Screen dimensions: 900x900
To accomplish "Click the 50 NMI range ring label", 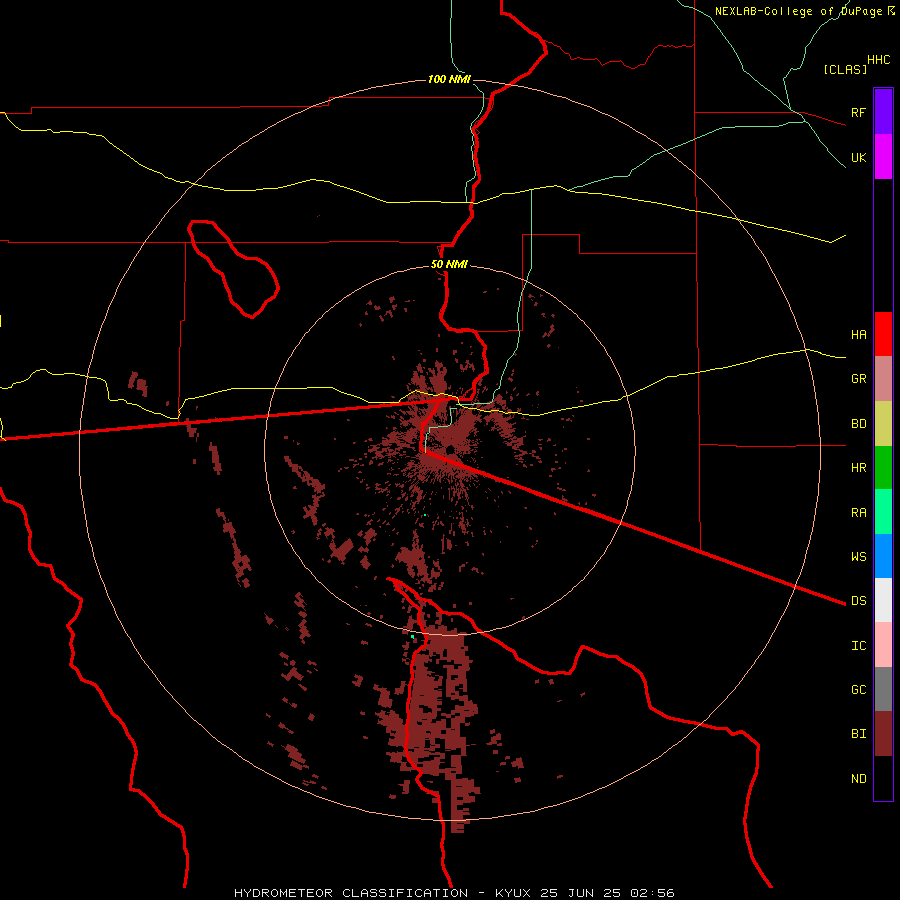I will pyautogui.click(x=449, y=264).
